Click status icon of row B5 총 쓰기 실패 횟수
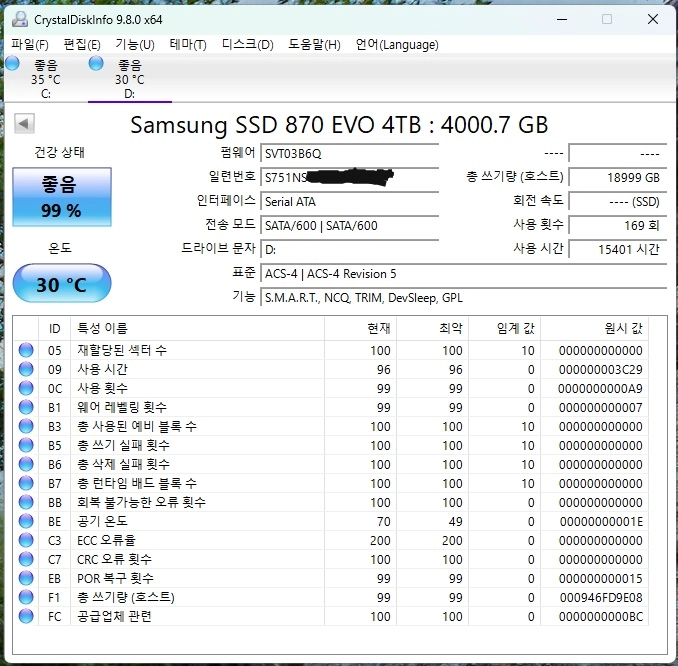Screen dimensions: 678x666 [x=26, y=445]
